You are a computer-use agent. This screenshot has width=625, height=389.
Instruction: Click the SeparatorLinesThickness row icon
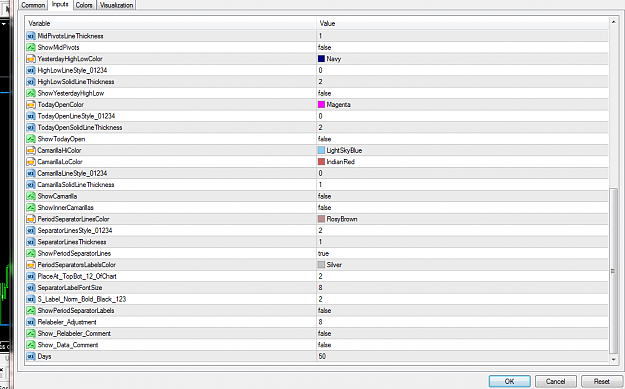31,242
